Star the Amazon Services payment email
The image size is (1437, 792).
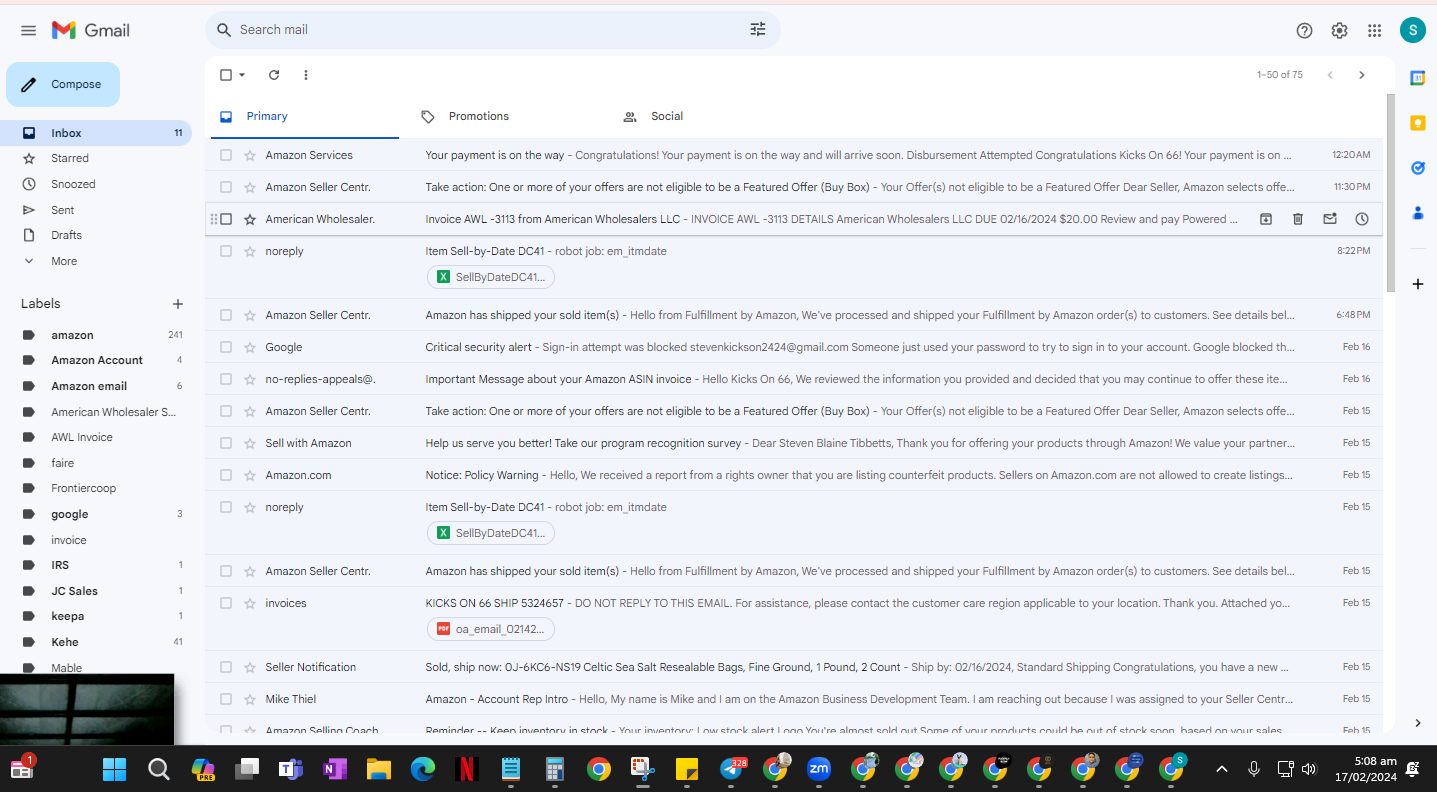pos(250,155)
